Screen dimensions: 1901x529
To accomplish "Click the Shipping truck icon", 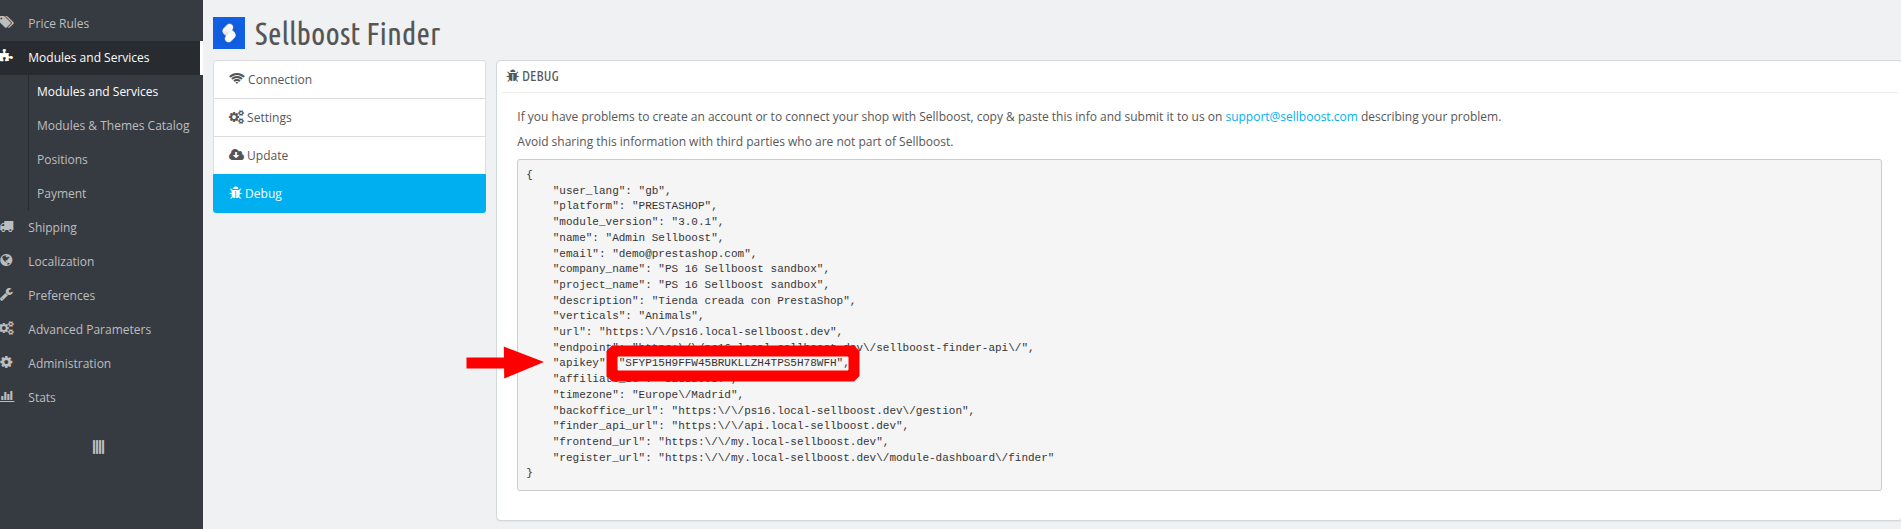I will coord(7,226).
